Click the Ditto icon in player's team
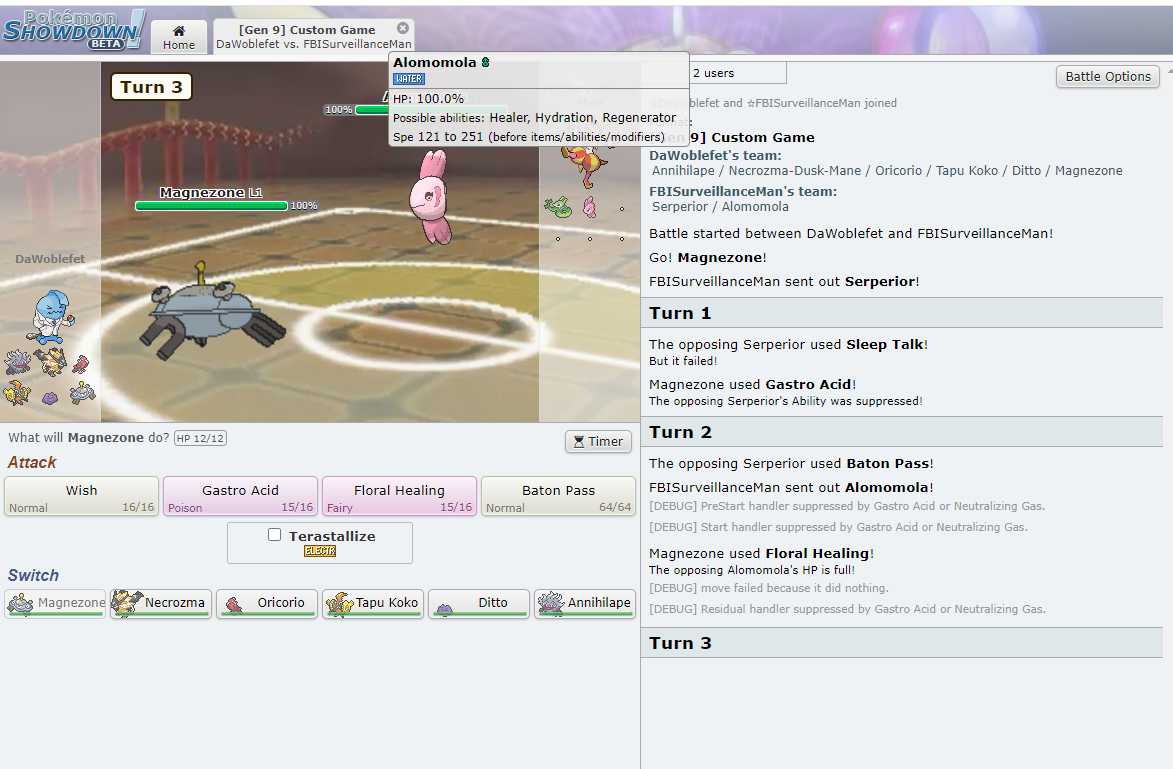Screen dimensions: 1173x769 tap(49, 397)
